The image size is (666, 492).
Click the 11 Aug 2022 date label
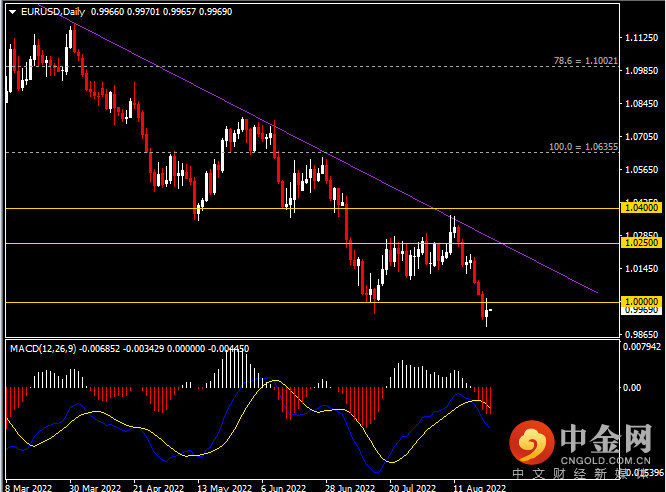[480, 488]
